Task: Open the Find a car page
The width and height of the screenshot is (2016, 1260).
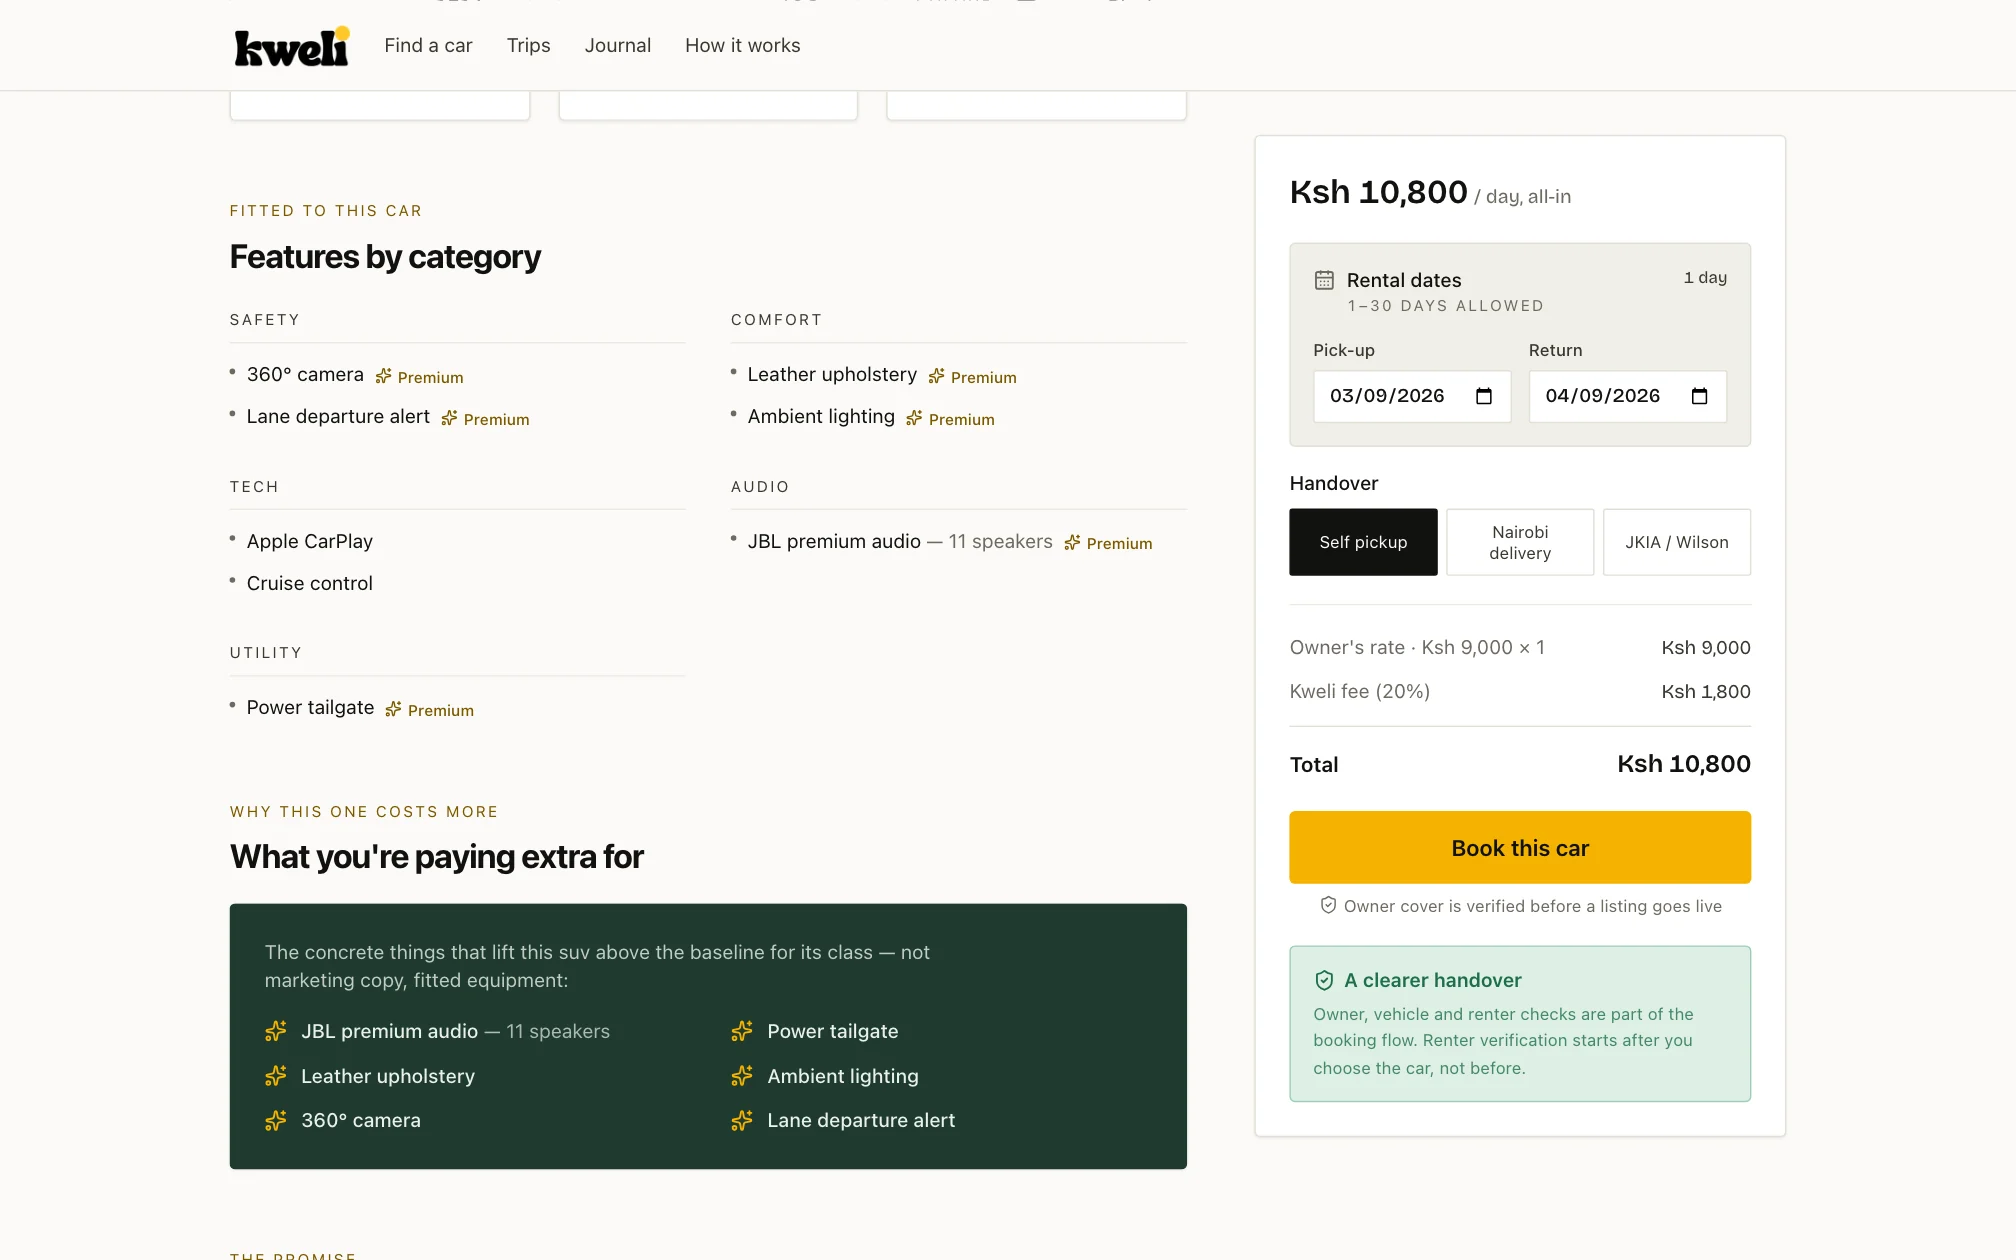Action: click(428, 46)
